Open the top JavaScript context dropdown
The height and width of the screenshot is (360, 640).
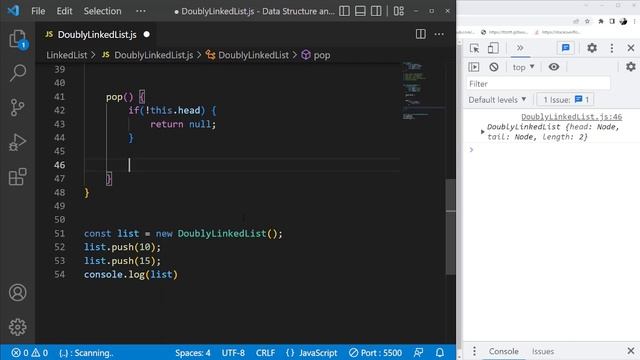(523, 67)
